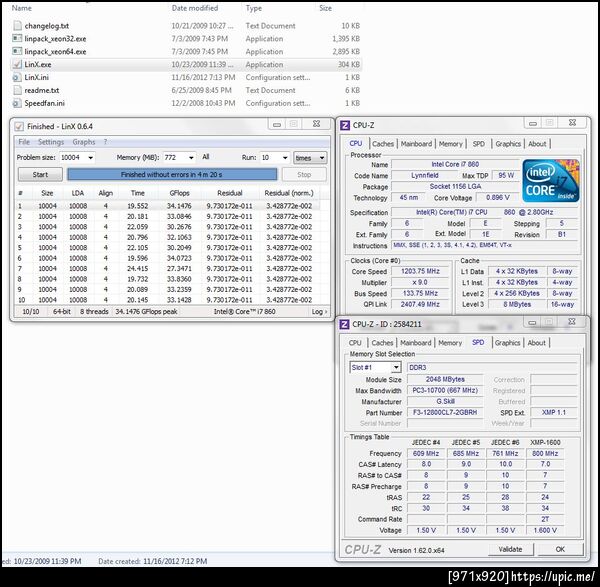Viewport: 600px width, 587px height.
Task: Click the Stop button in LinX
Action: click(304, 174)
